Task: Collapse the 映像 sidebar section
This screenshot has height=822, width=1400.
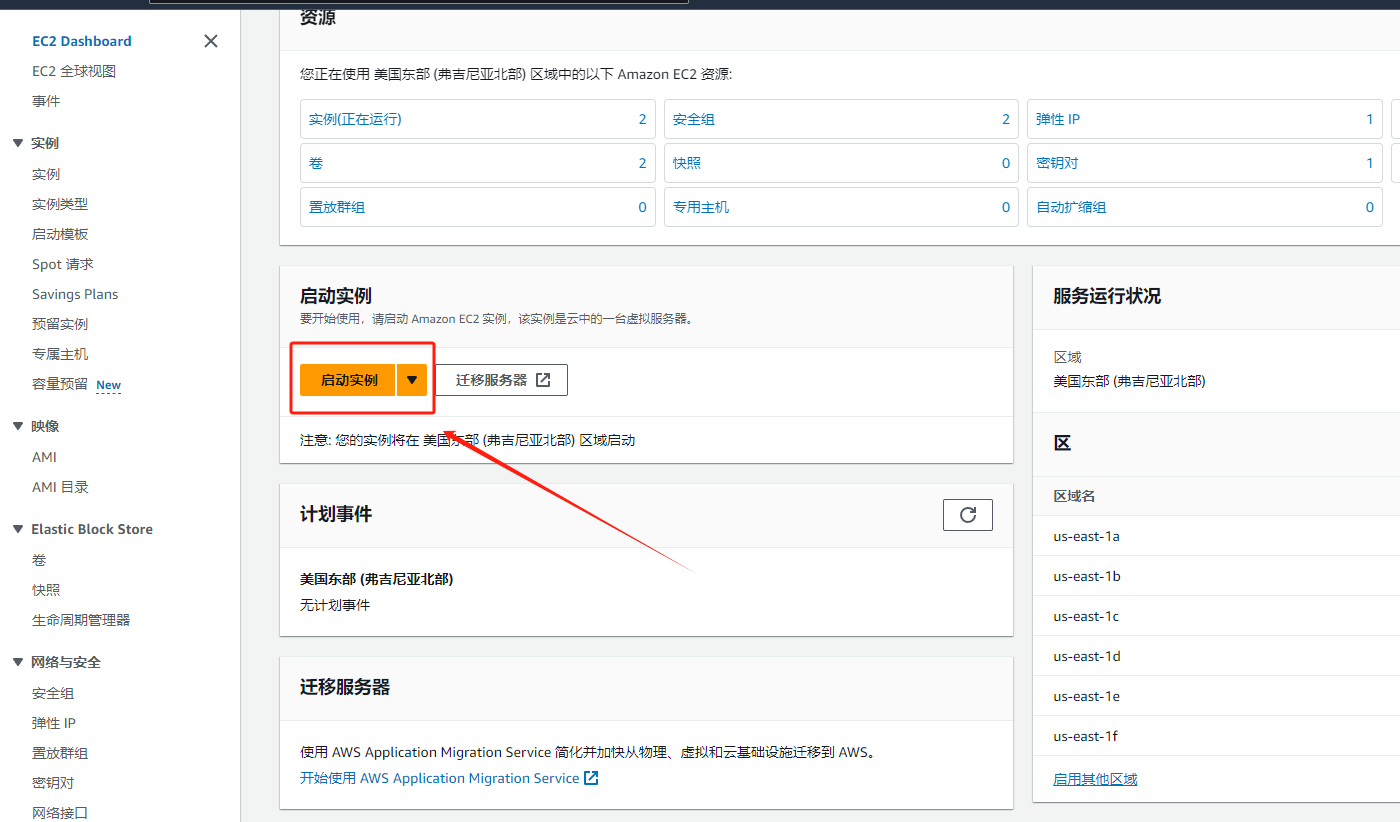Action: (x=18, y=426)
